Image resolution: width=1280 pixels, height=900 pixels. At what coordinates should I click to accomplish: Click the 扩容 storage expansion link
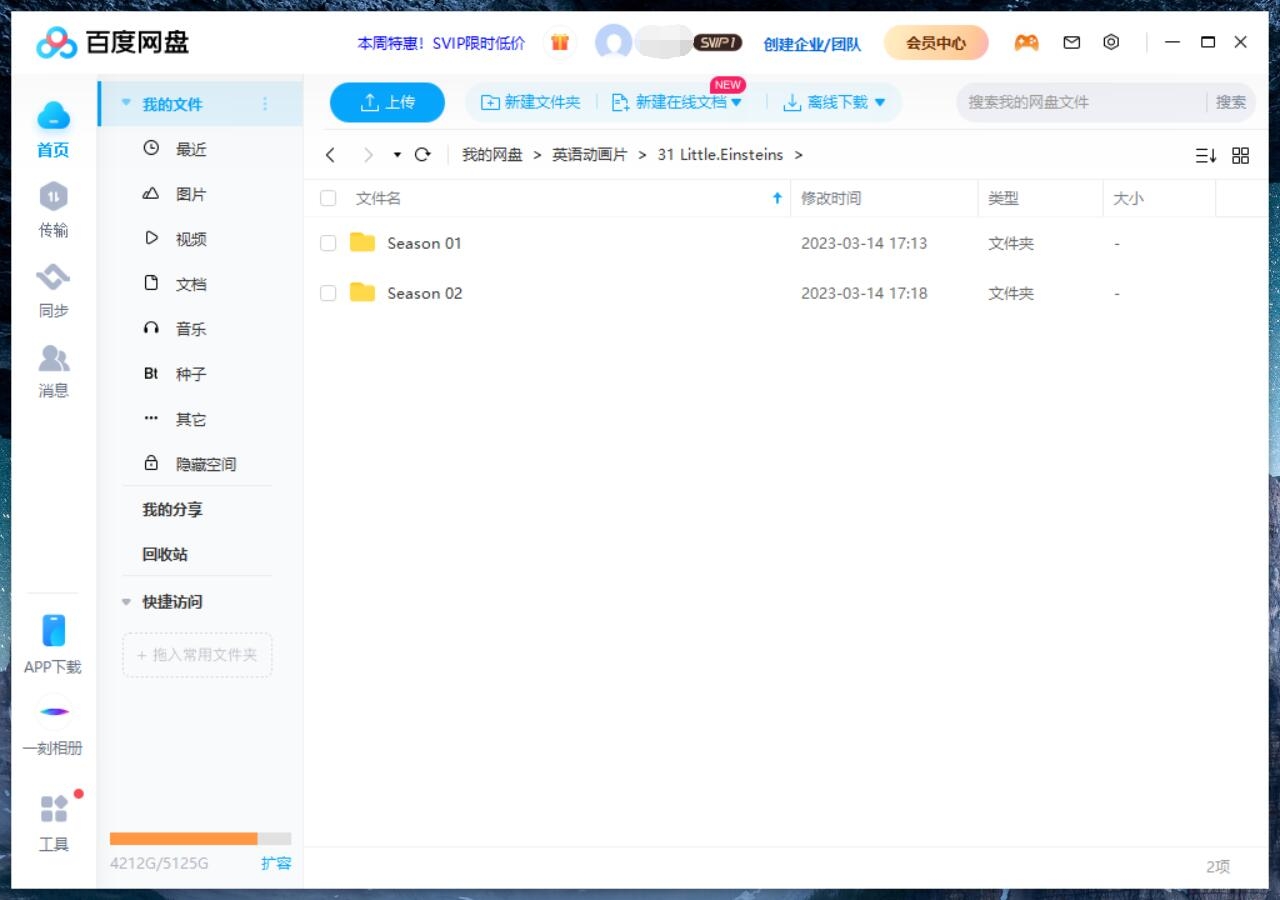pos(276,863)
